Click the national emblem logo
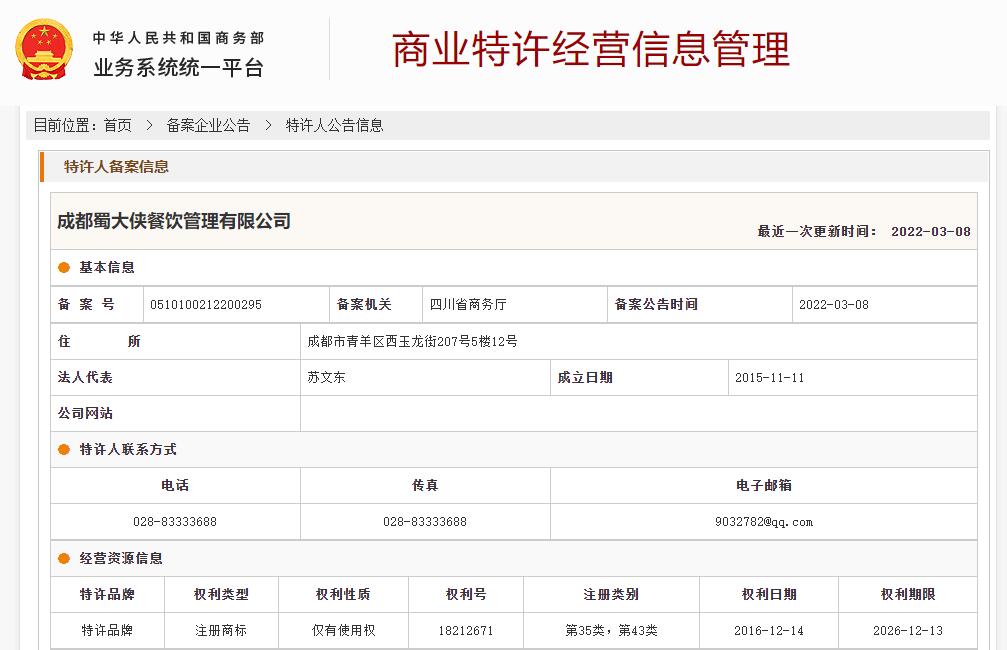 (x=44, y=49)
